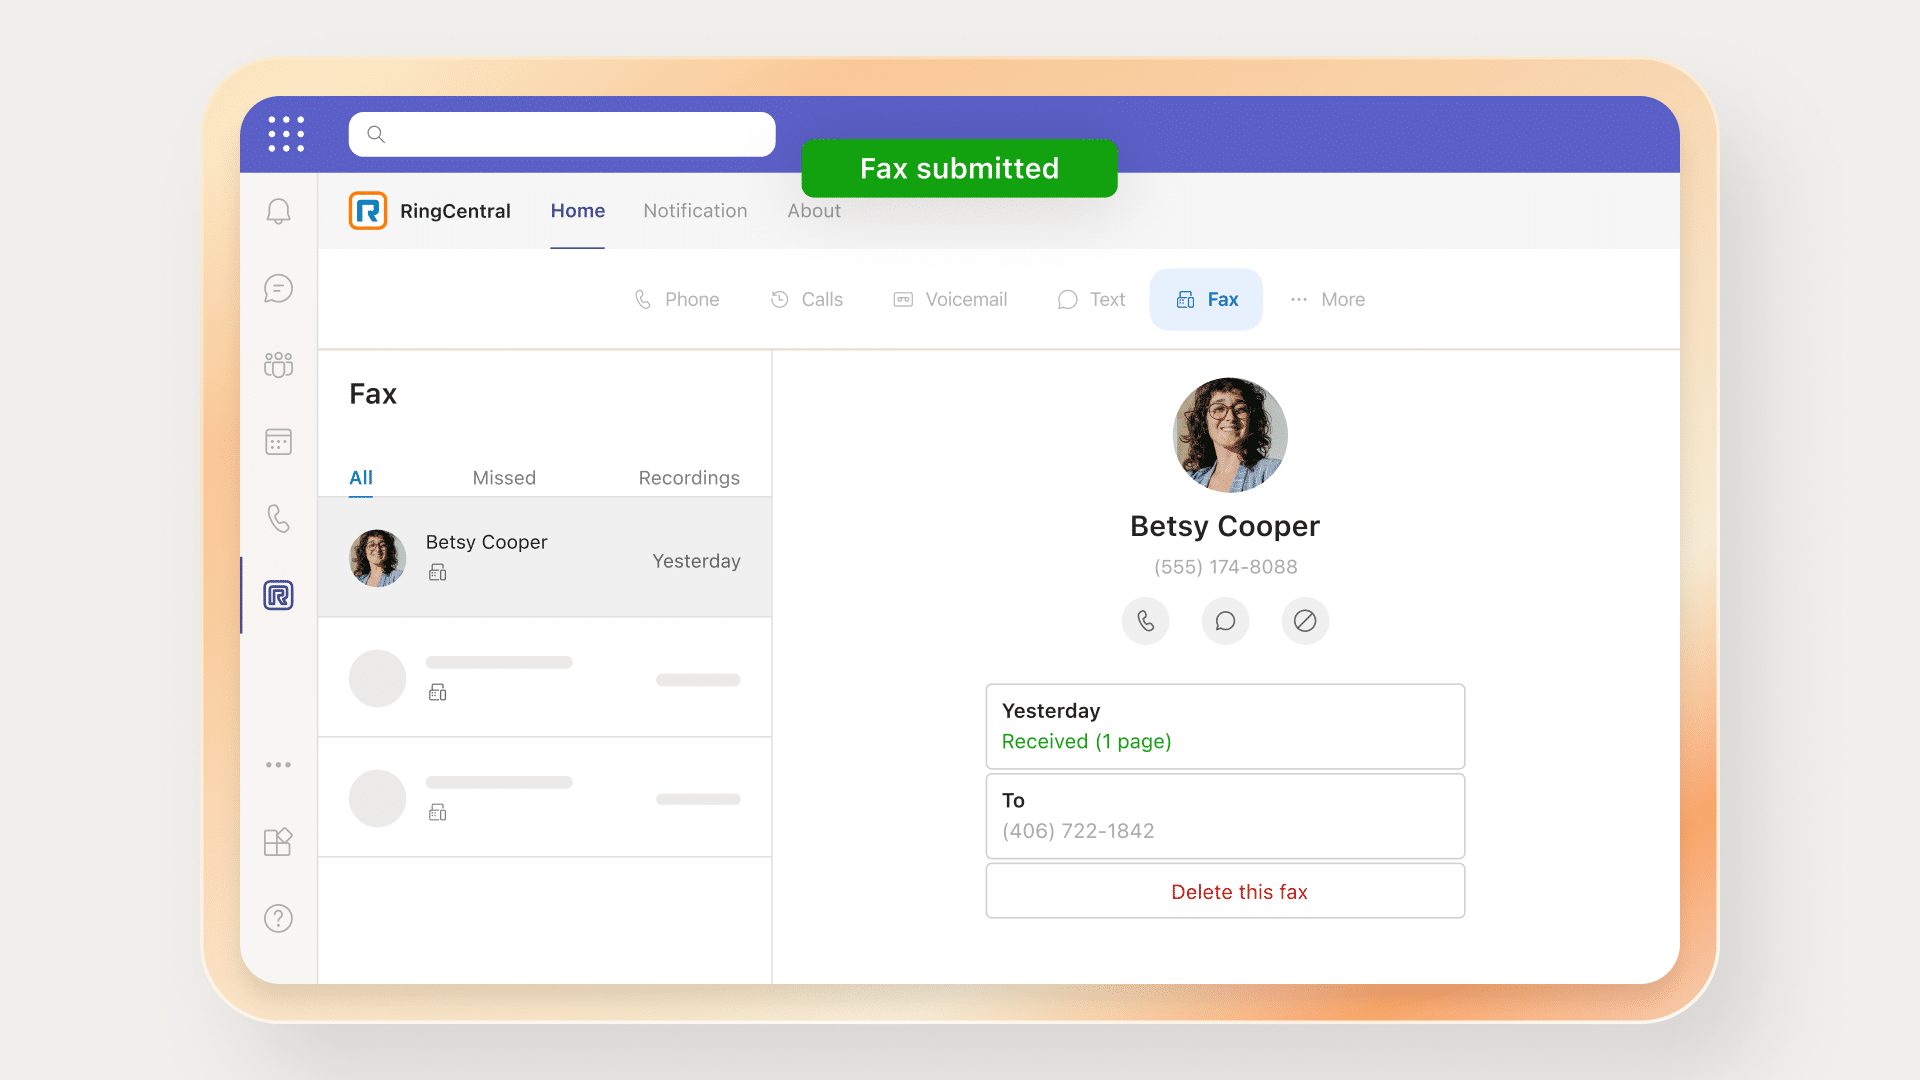Open the messaging icon in sidebar
The image size is (1920, 1080).
(278, 289)
